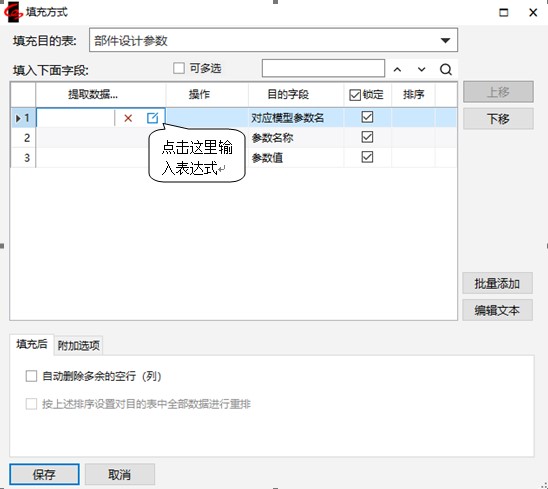Go to next search result with down chevron
Screen dimensions: 548x489
click(421, 69)
